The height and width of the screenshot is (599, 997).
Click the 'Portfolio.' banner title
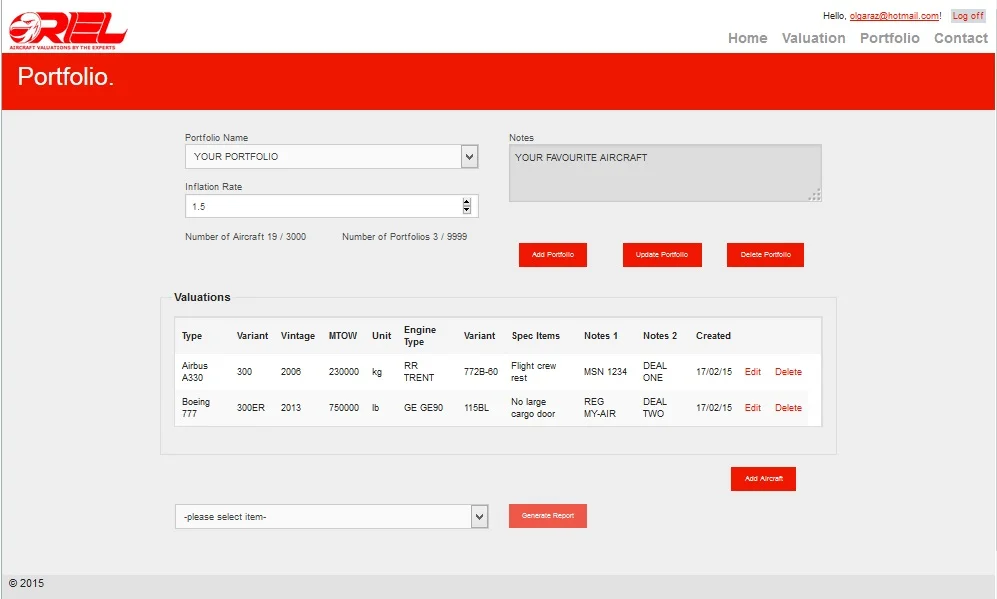[x=65, y=76]
